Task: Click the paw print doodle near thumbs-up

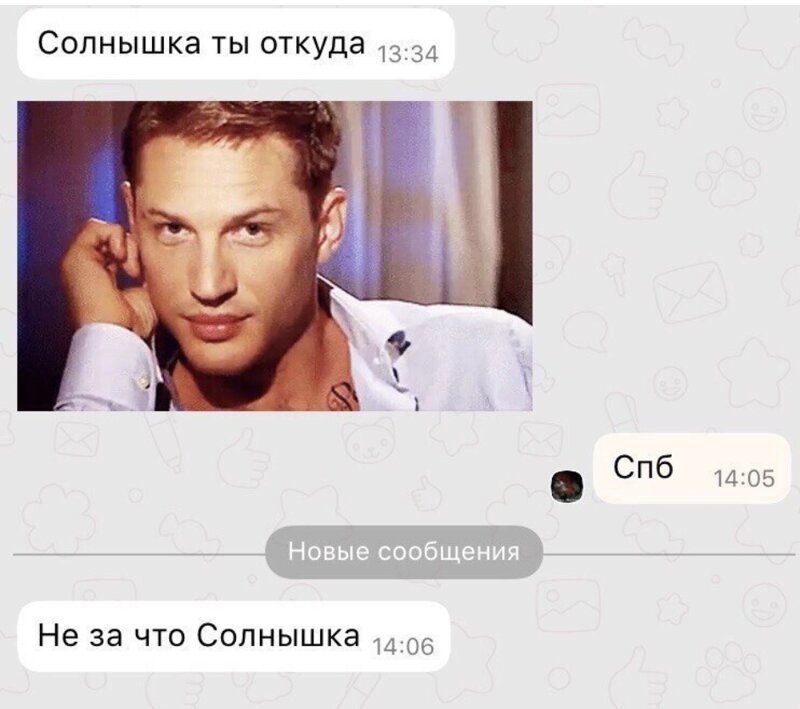Action: tap(729, 177)
